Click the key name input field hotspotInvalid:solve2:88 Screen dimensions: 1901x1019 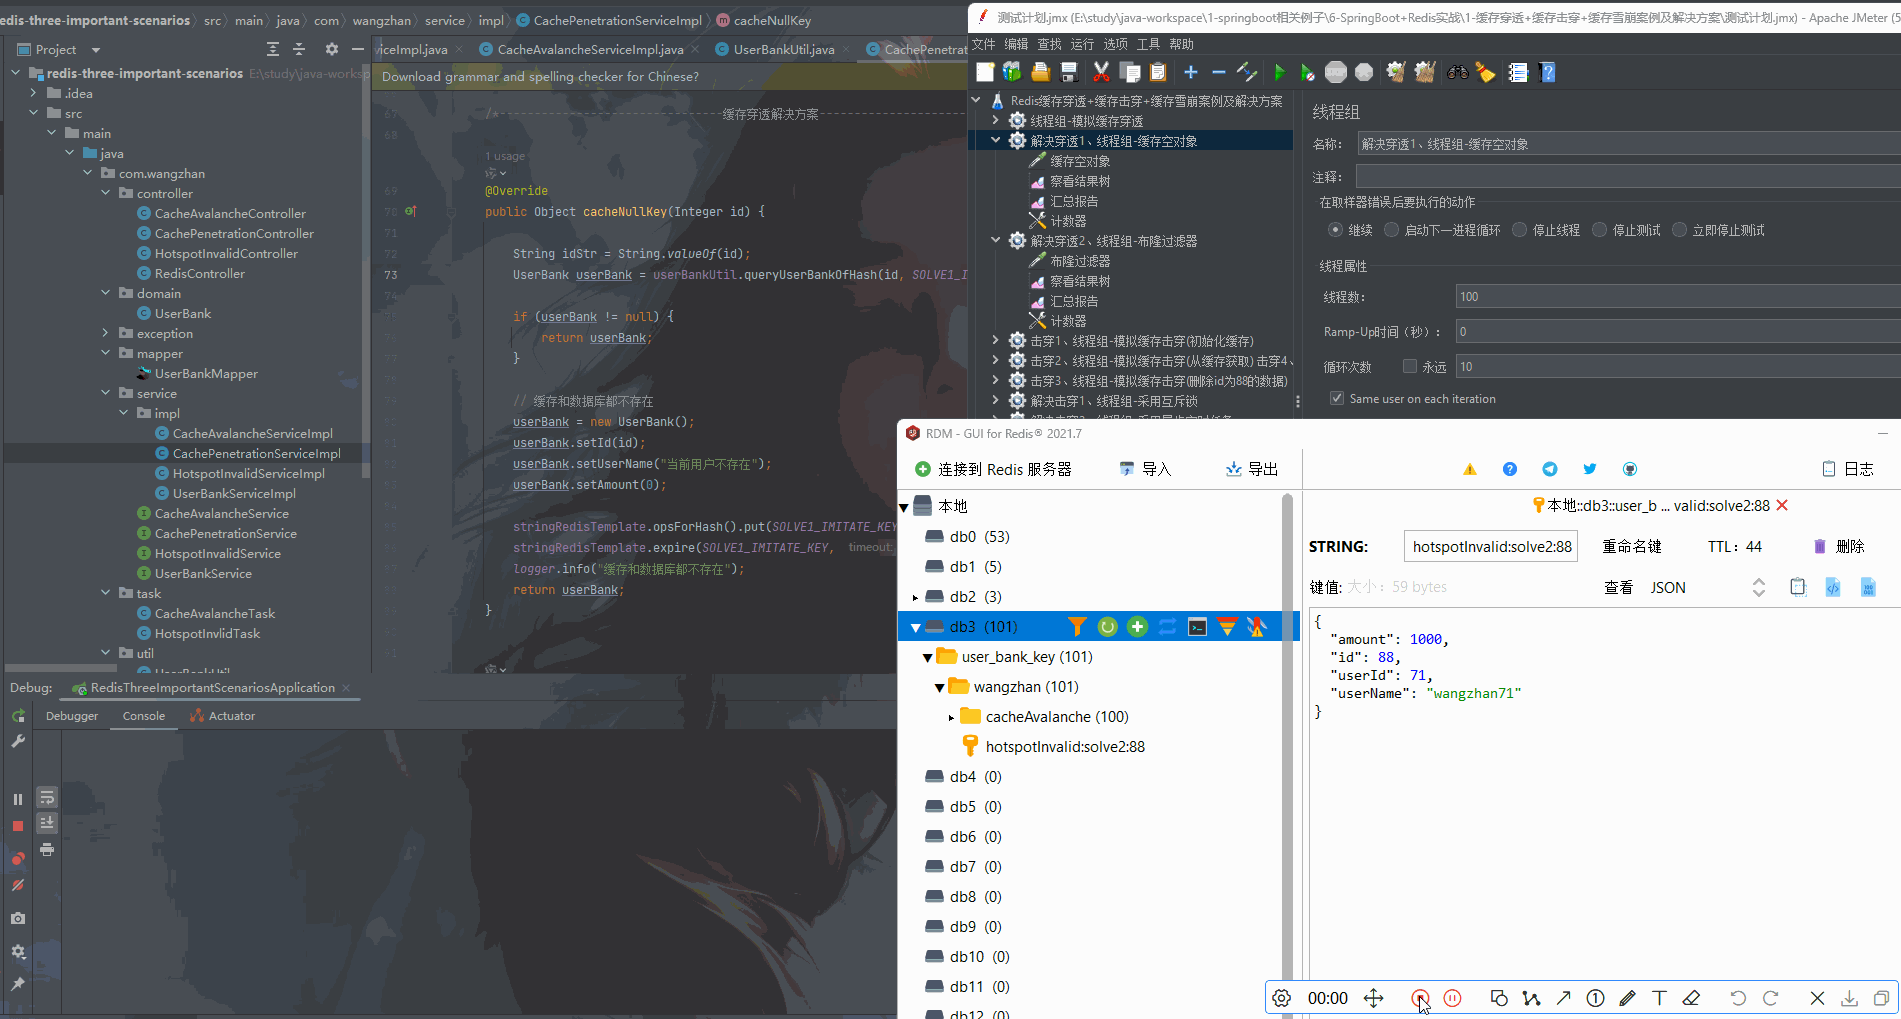click(1490, 546)
